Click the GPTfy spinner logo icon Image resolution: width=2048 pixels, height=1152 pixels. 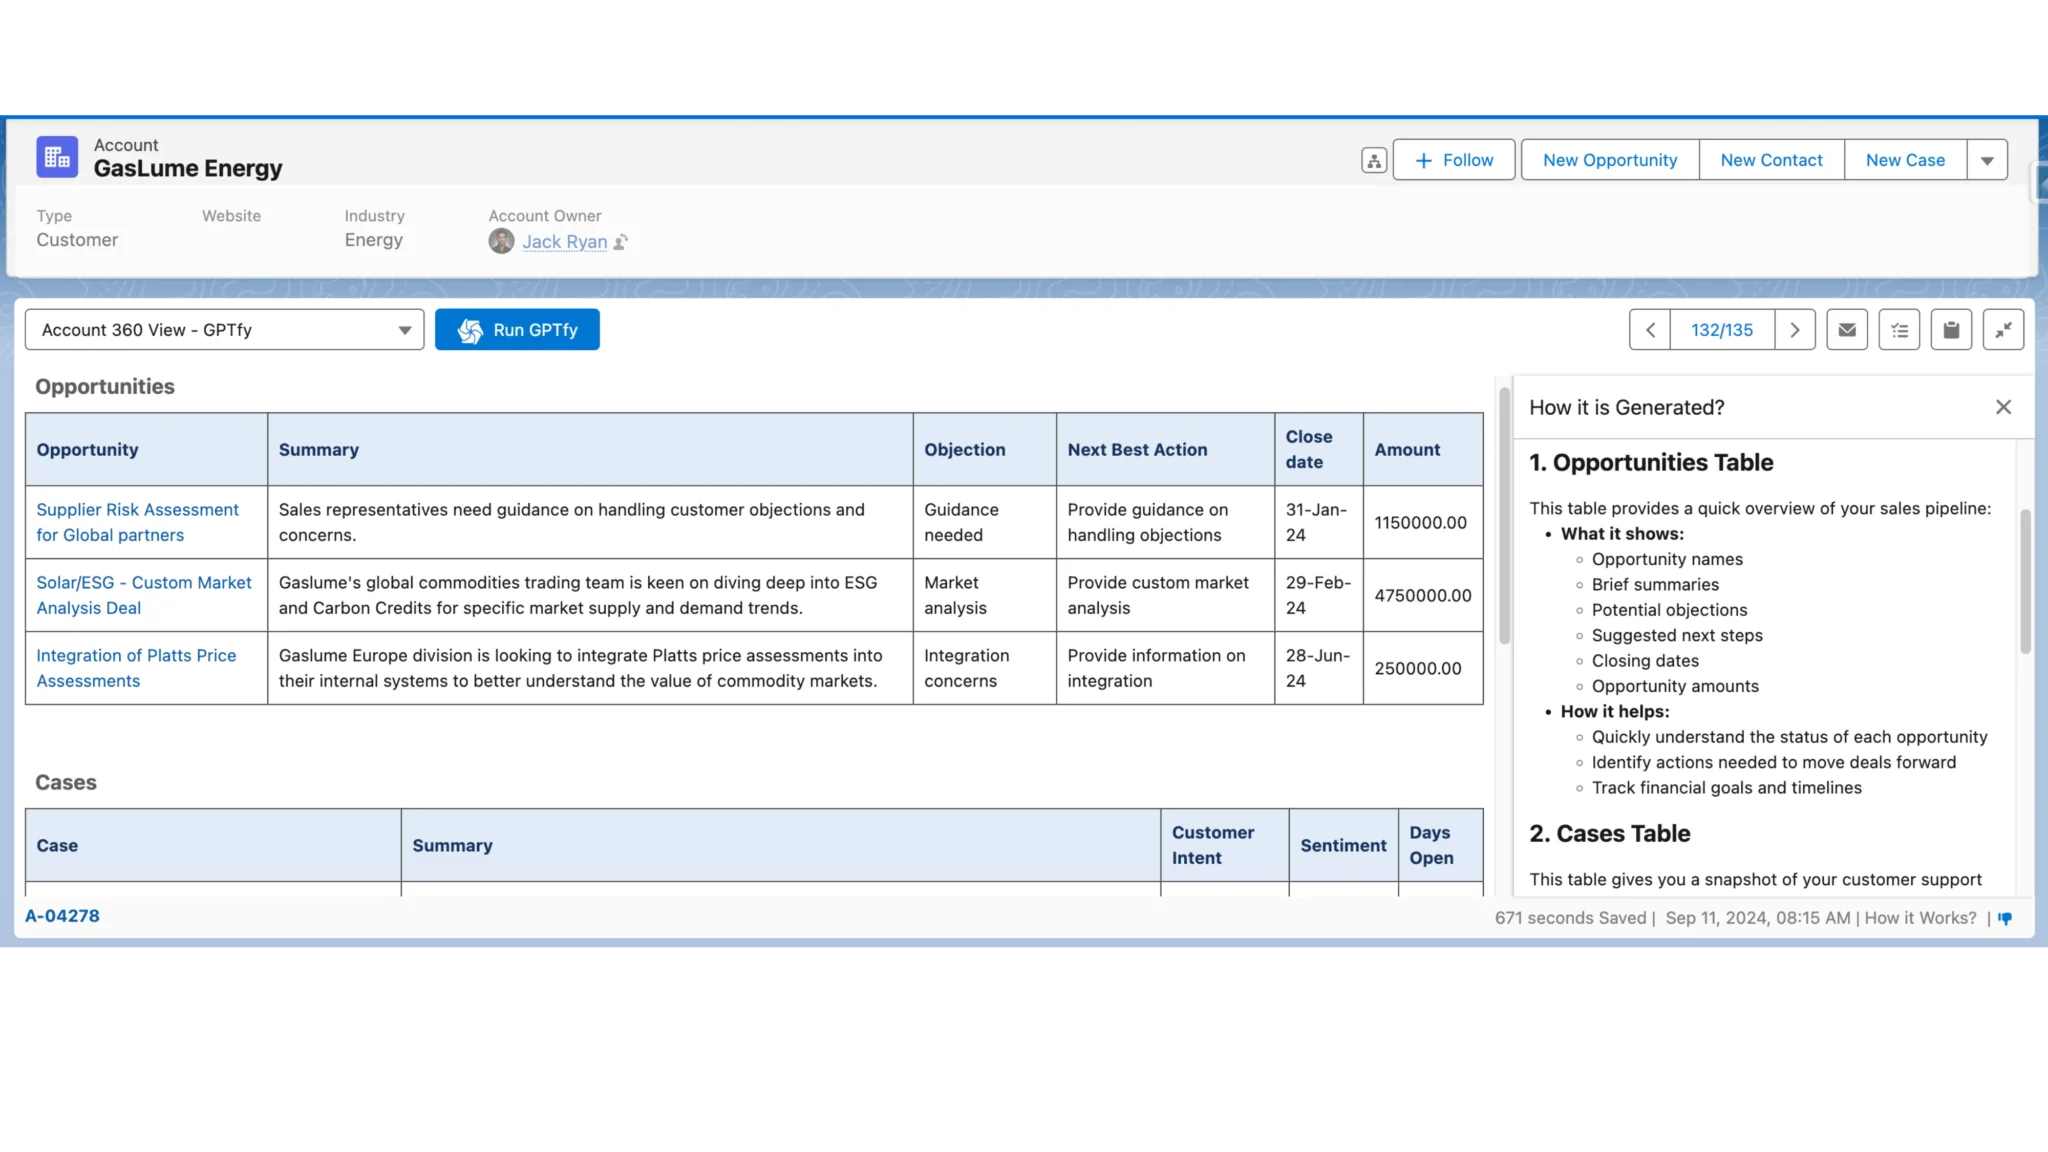[470, 329]
